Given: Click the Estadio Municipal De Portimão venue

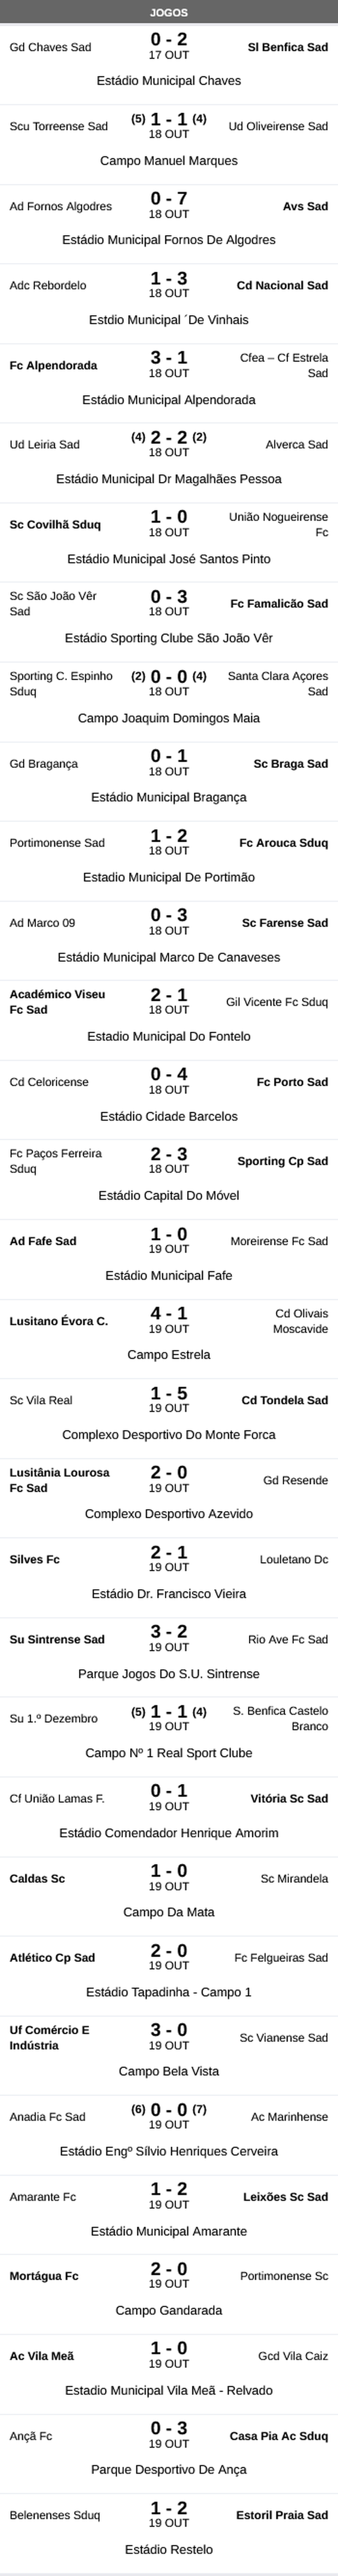Looking at the screenshot, I should tap(168, 877).
